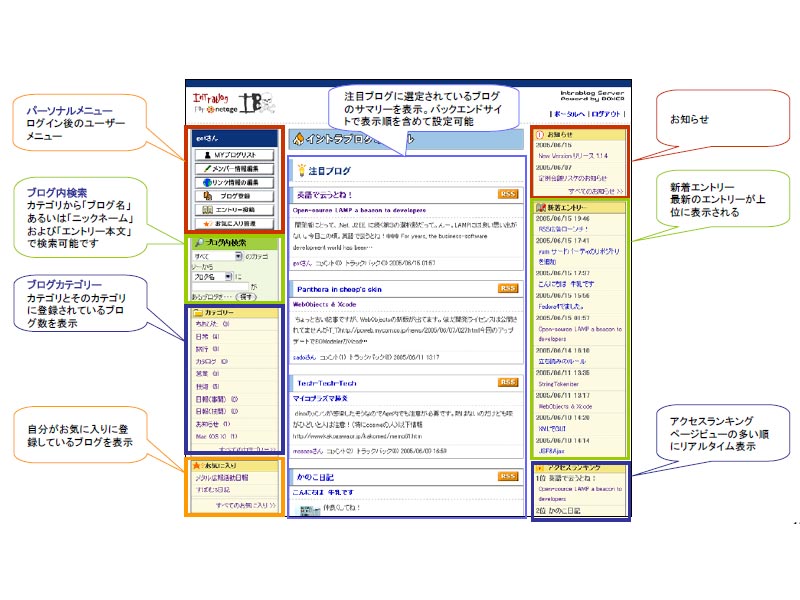Open the StringTokenizer new entry
The width and height of the screenshot is (800, 600).
click(558, 384)
